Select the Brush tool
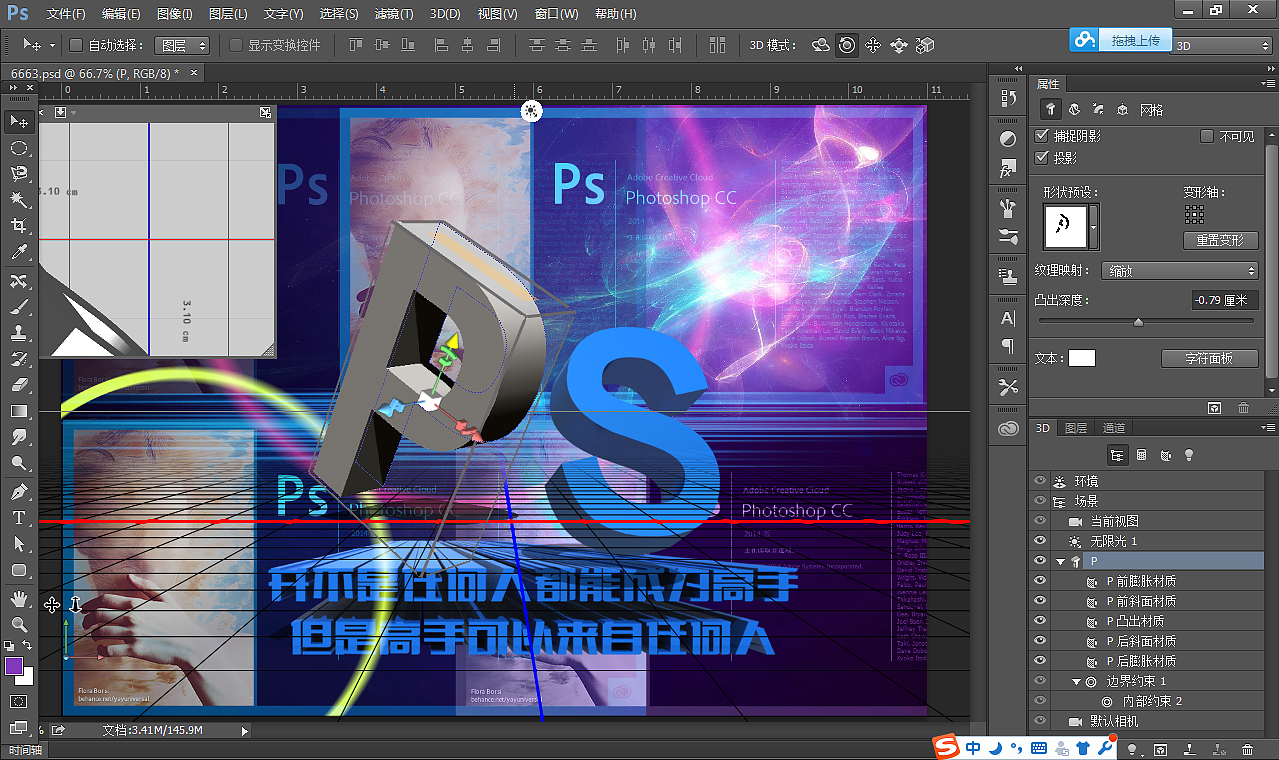1279x760 pixels. (18, 306)
